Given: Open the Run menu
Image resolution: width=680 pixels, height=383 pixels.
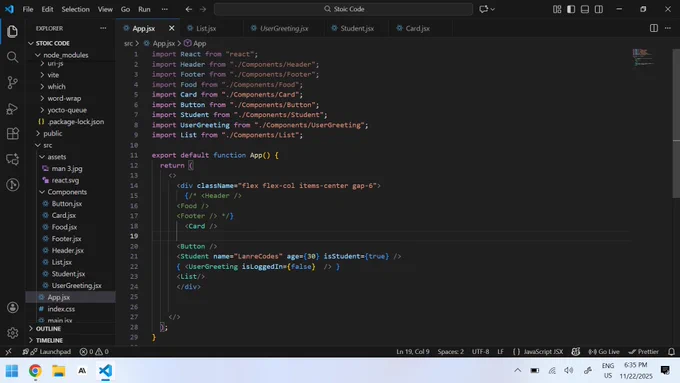Looking at the screenshot, I should click(x=144, y=9).
